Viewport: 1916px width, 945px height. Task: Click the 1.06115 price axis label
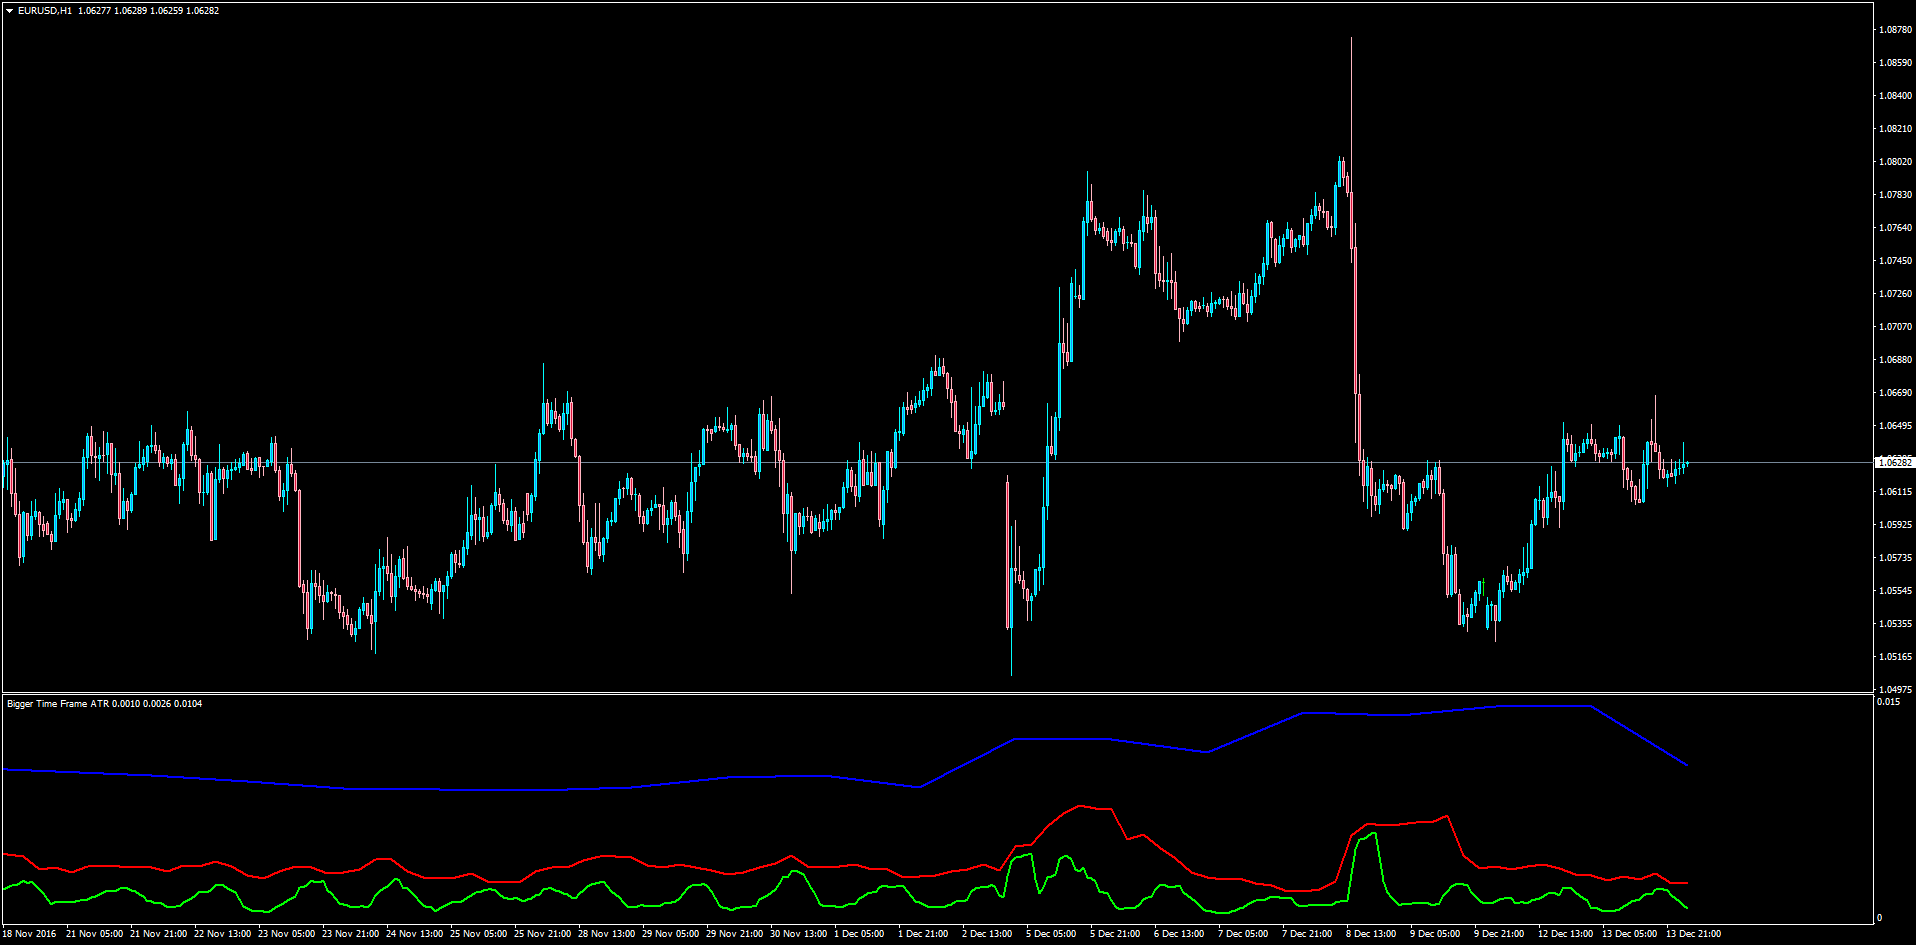click(x=1895, y=492)
